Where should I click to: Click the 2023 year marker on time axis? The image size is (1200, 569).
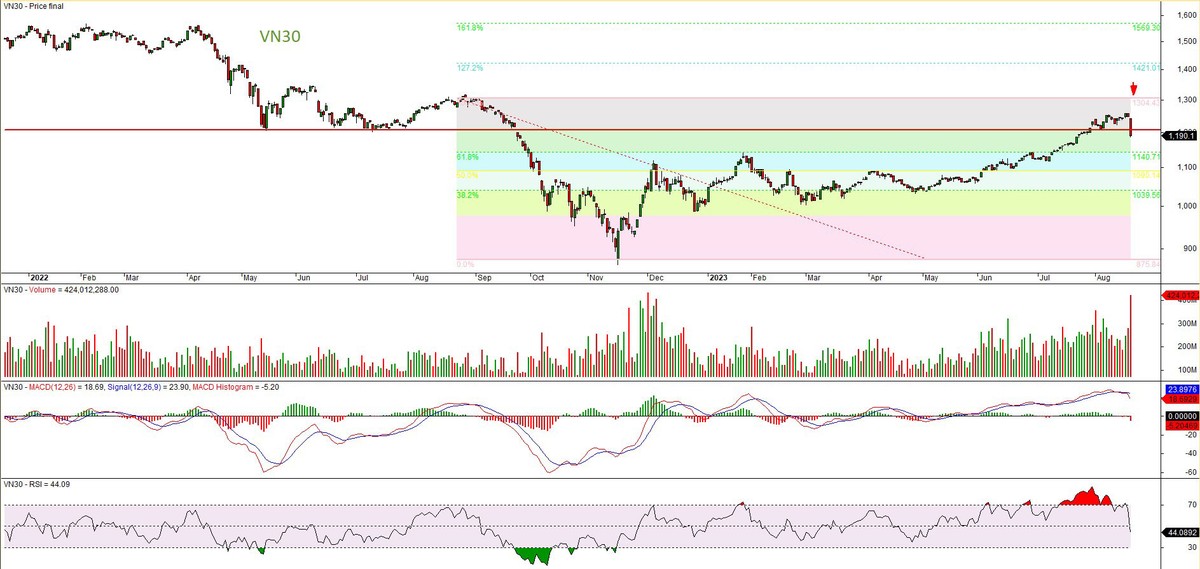720,277
